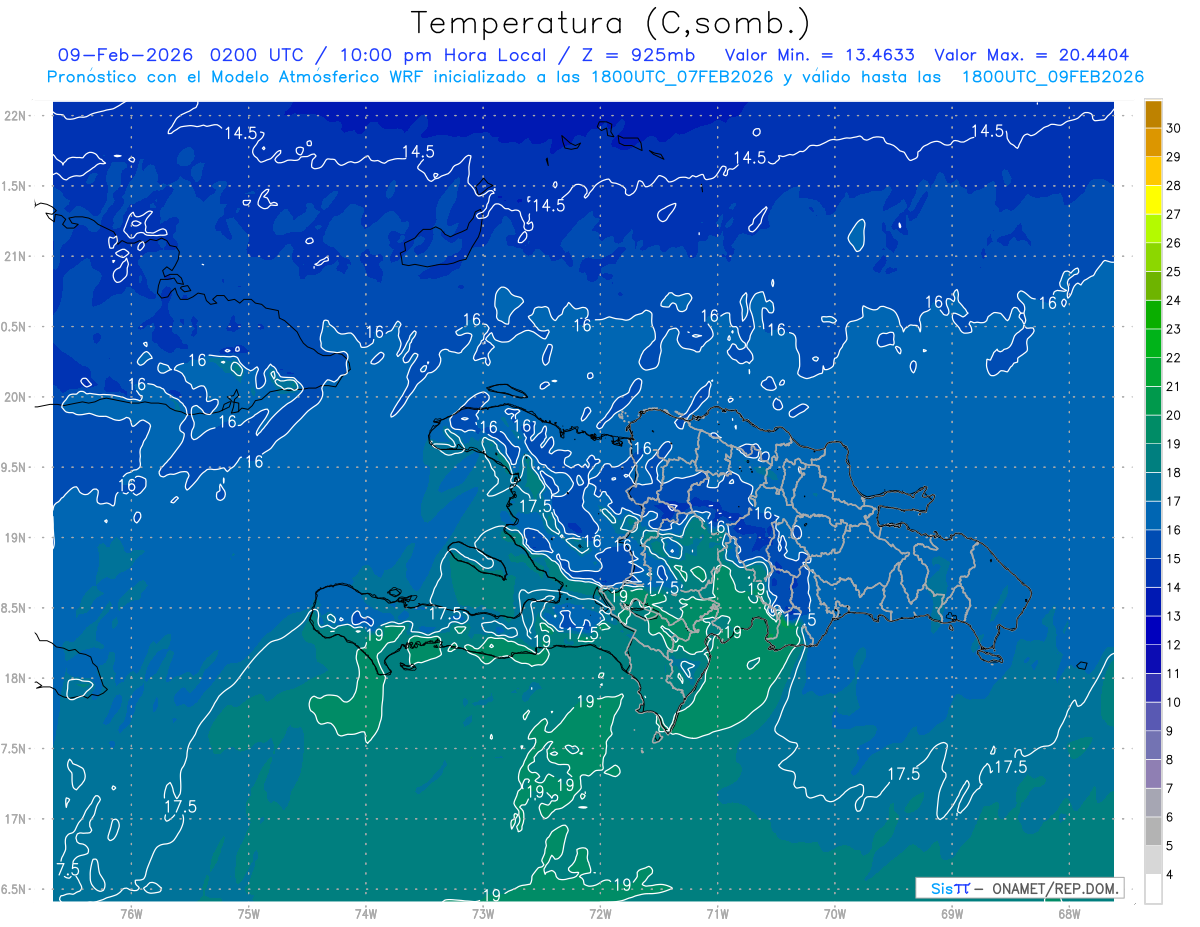Click the "14" colorbar scale value
1200x927 pixels.
tap(1174, 588)
